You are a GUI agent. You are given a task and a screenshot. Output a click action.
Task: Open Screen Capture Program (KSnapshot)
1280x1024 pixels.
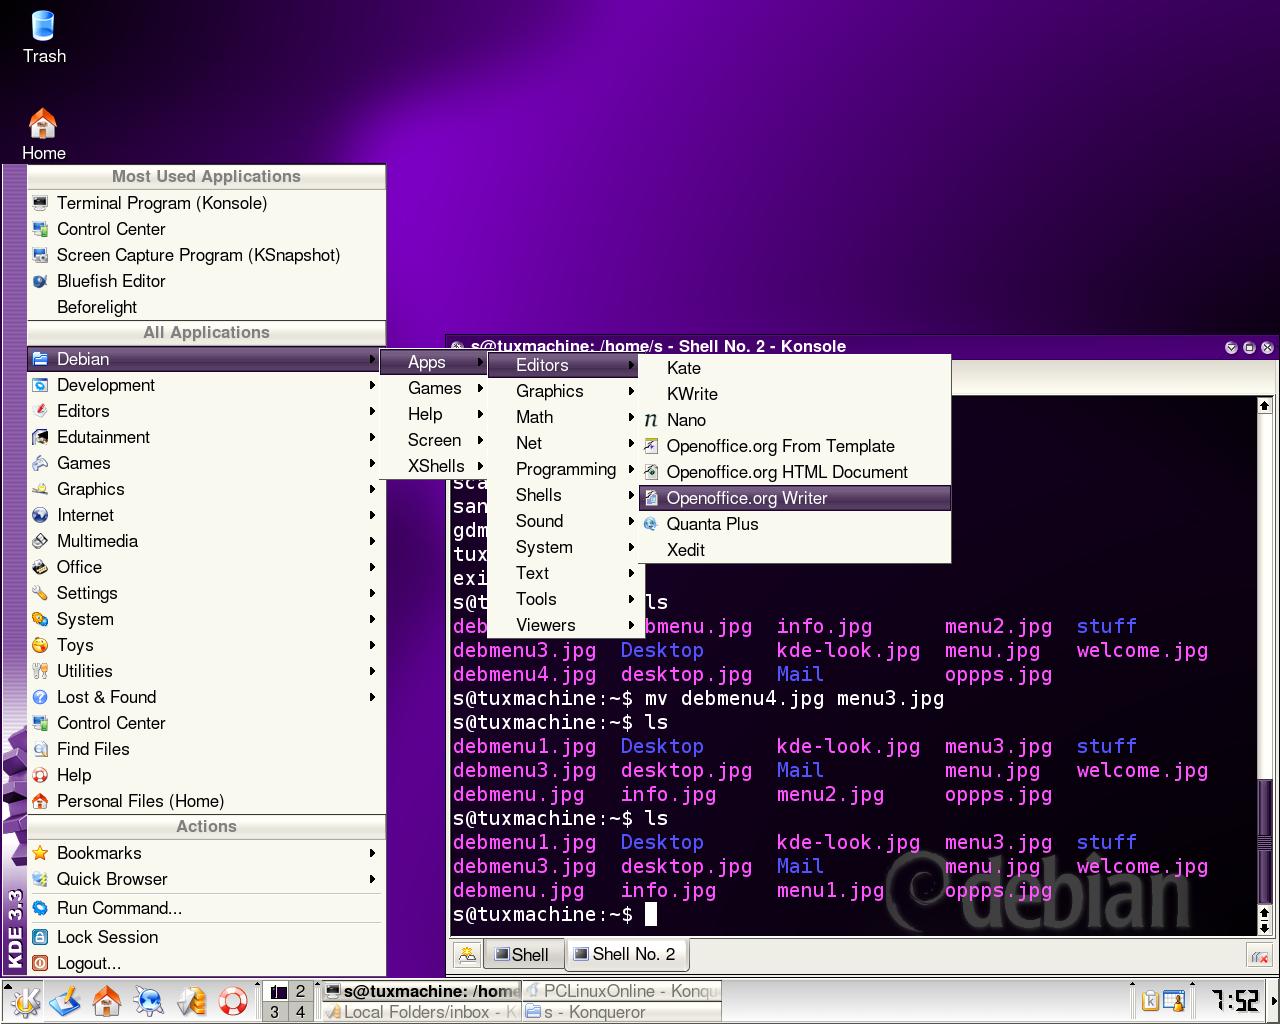pyautogui.click(x=206, y=255)
